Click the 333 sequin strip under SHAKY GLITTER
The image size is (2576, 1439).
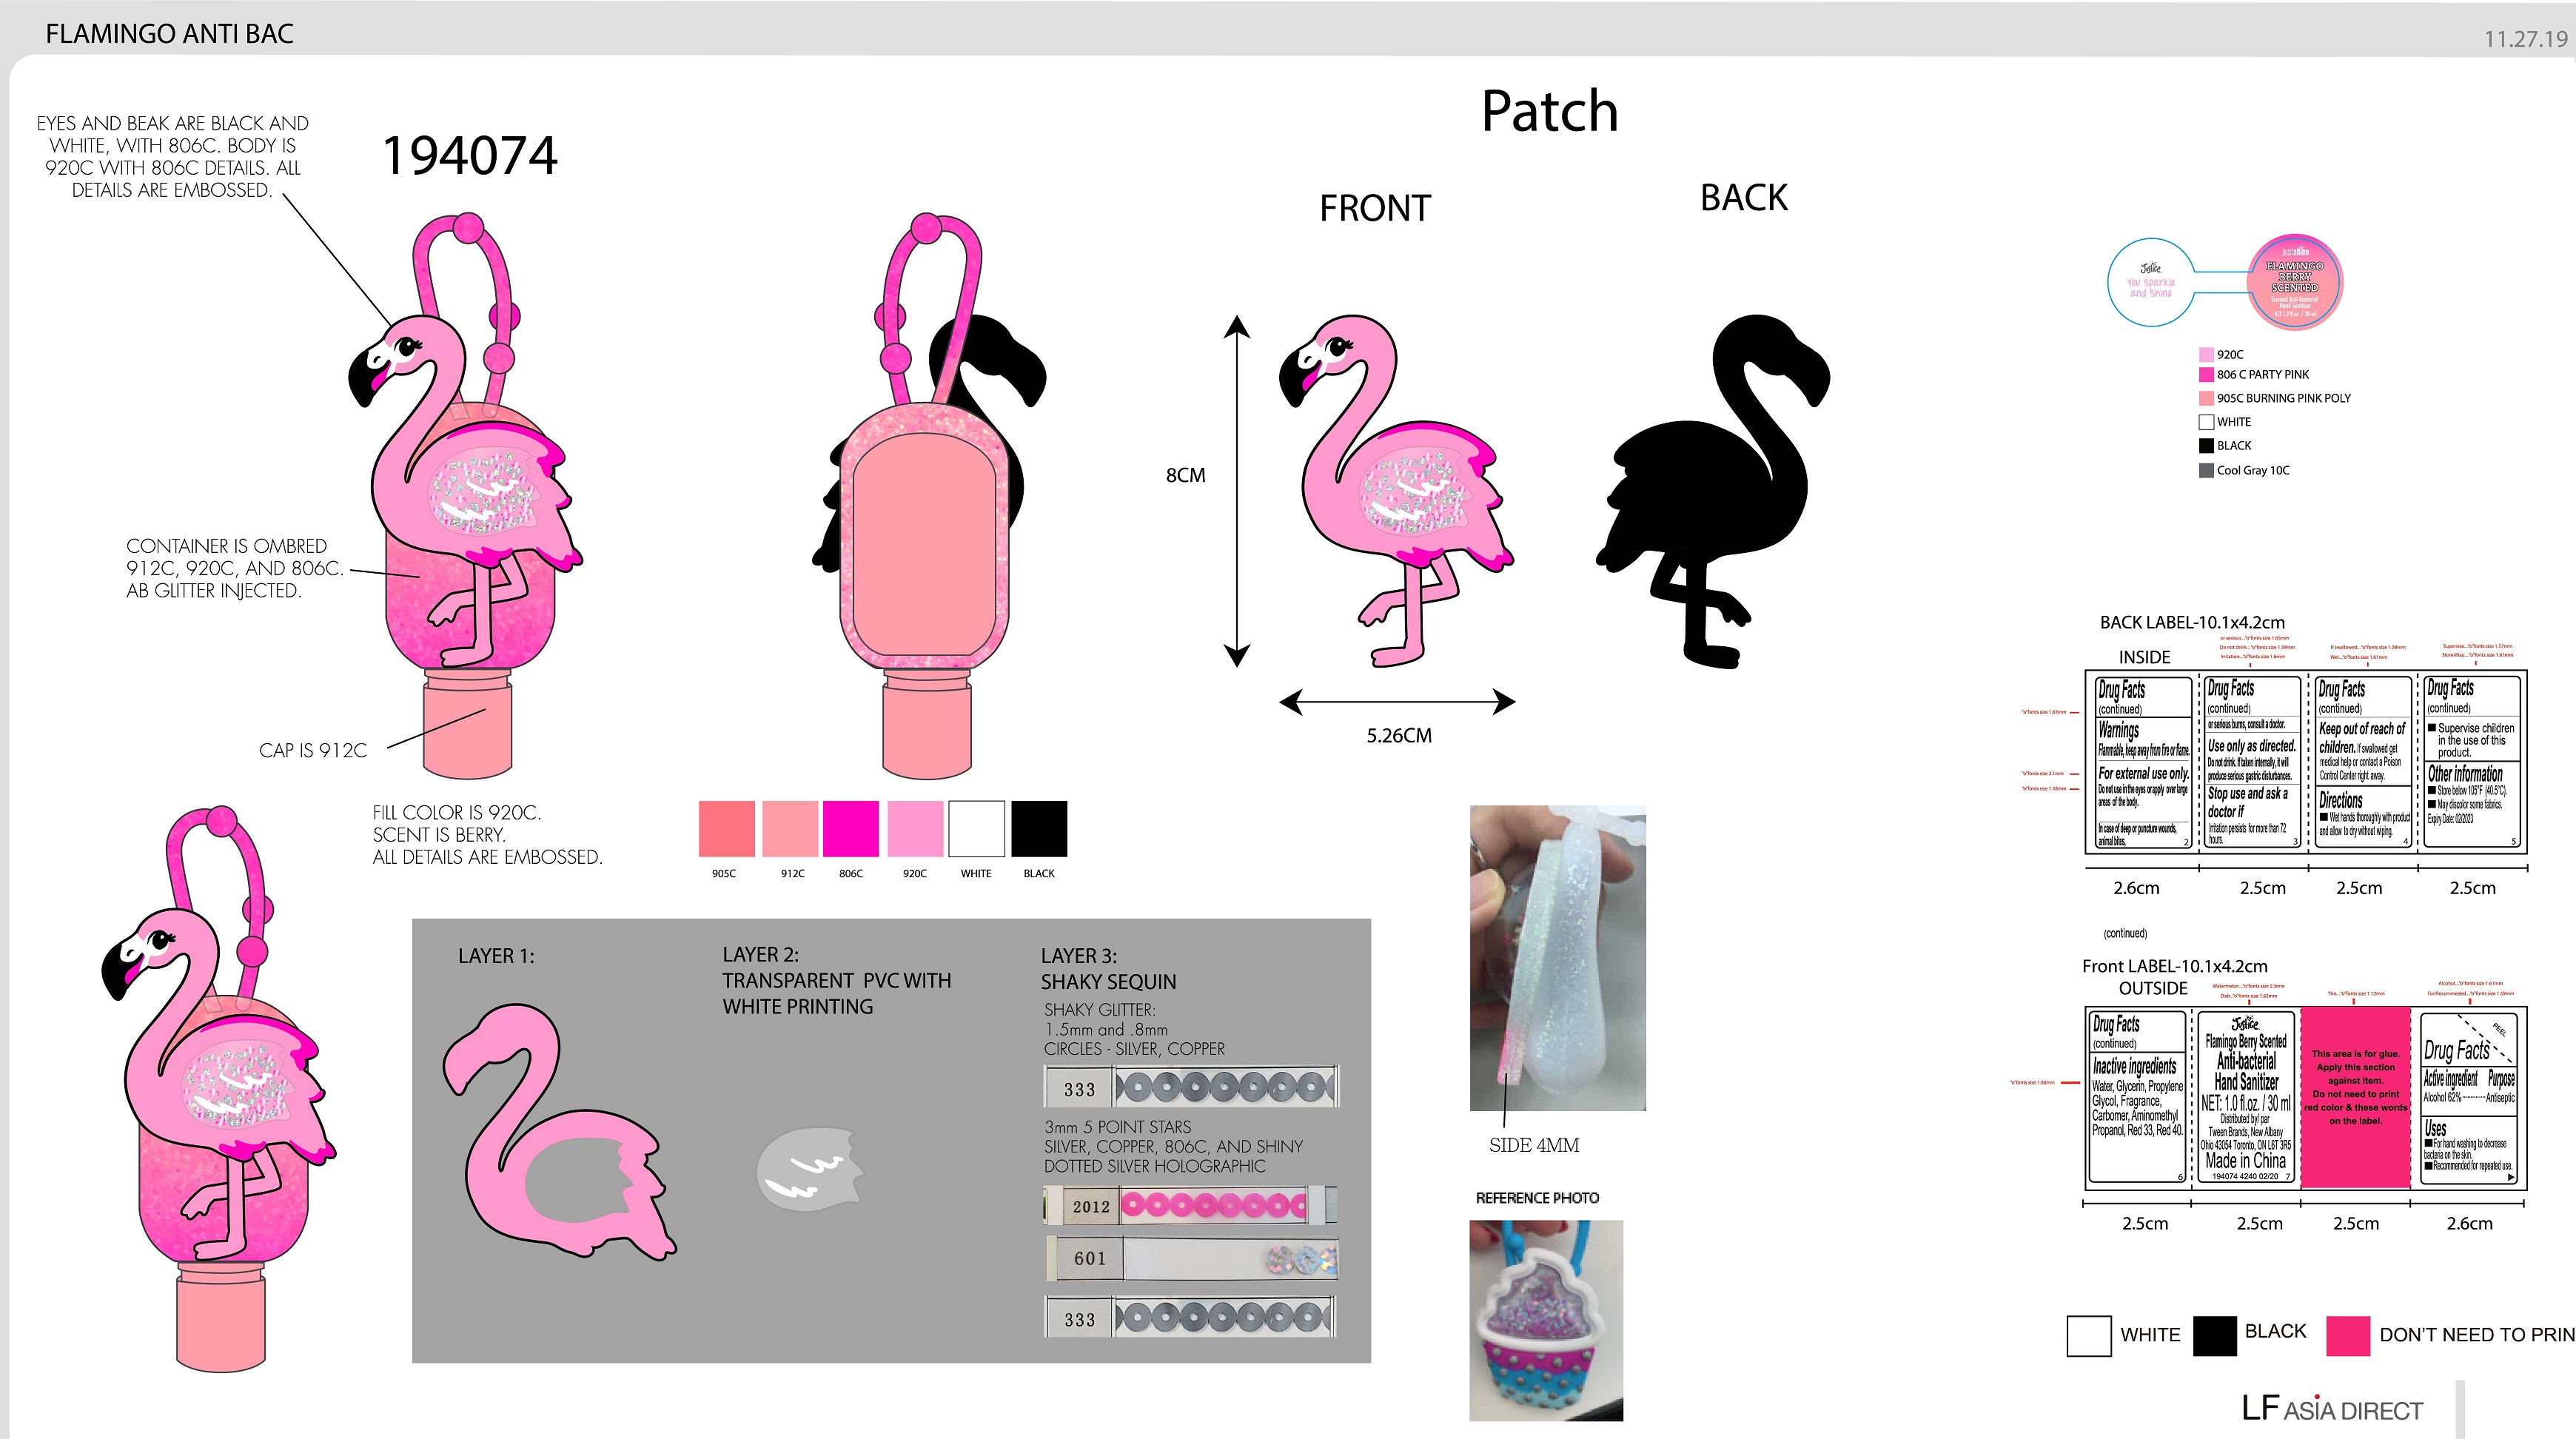(1191, 1087)
